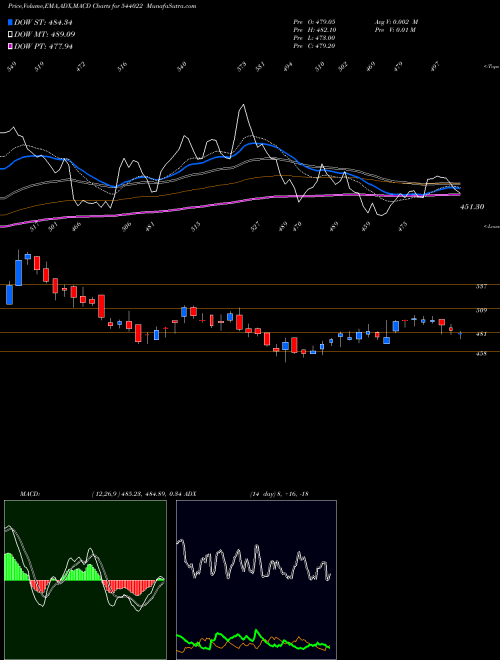Click the 'Pre V: 0.01 M' value
Image resolution: width=500 pixels, height=660 pixels.
(x=395, y=30)
